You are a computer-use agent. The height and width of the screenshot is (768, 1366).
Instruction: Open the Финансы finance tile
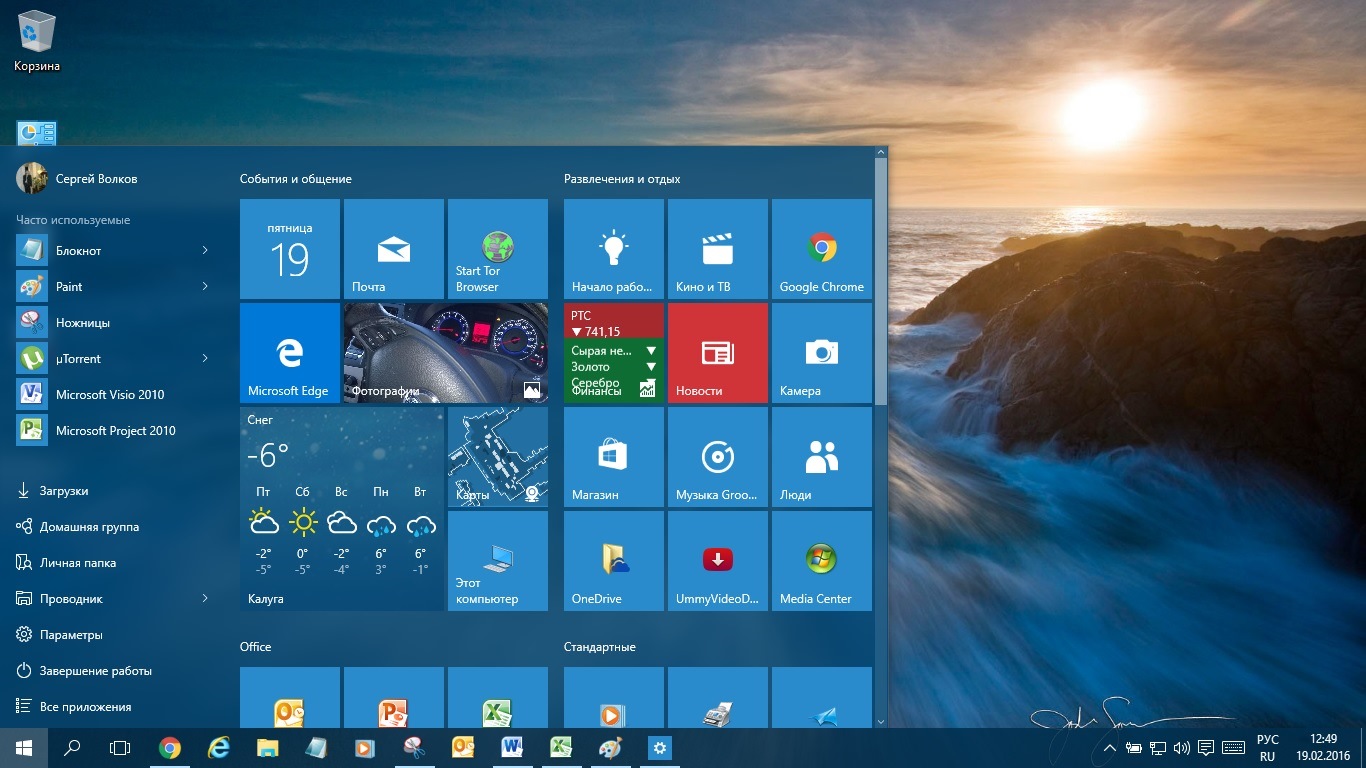pyautogui.click(x=614, y=353)
